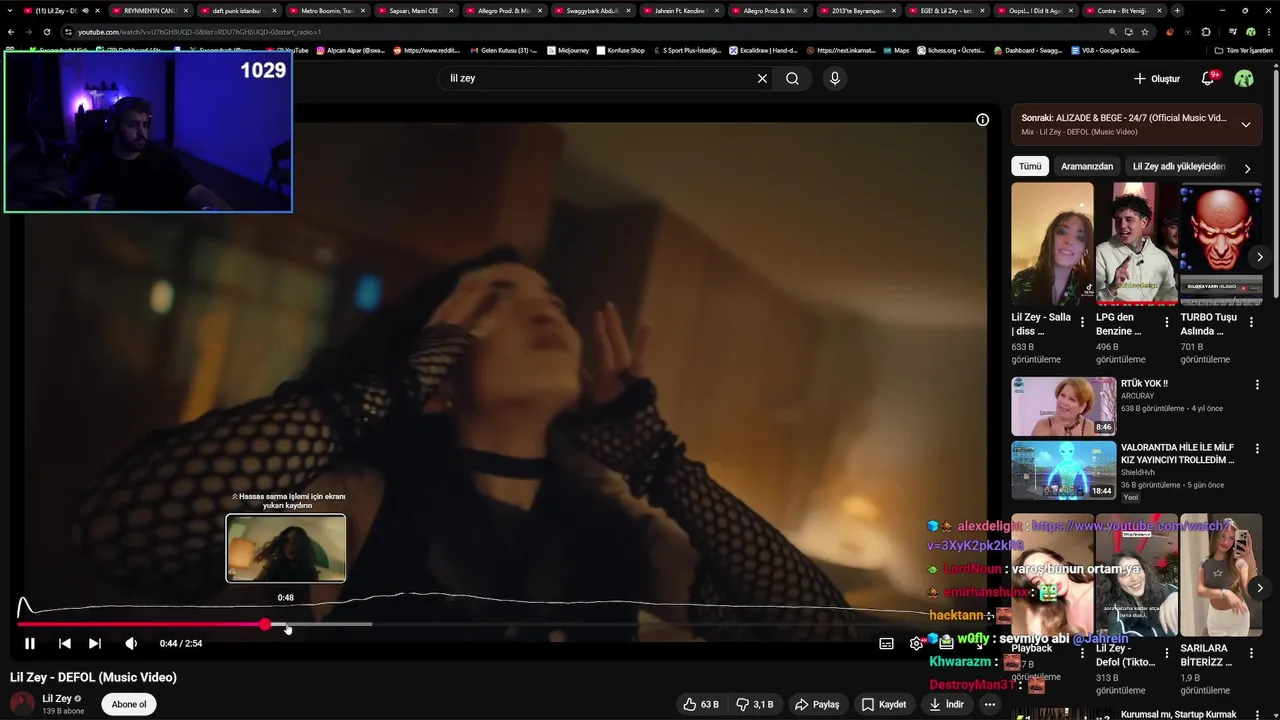Go to the previous video
This screenshot has width=1280, height=720.
[x=64, y=643]
